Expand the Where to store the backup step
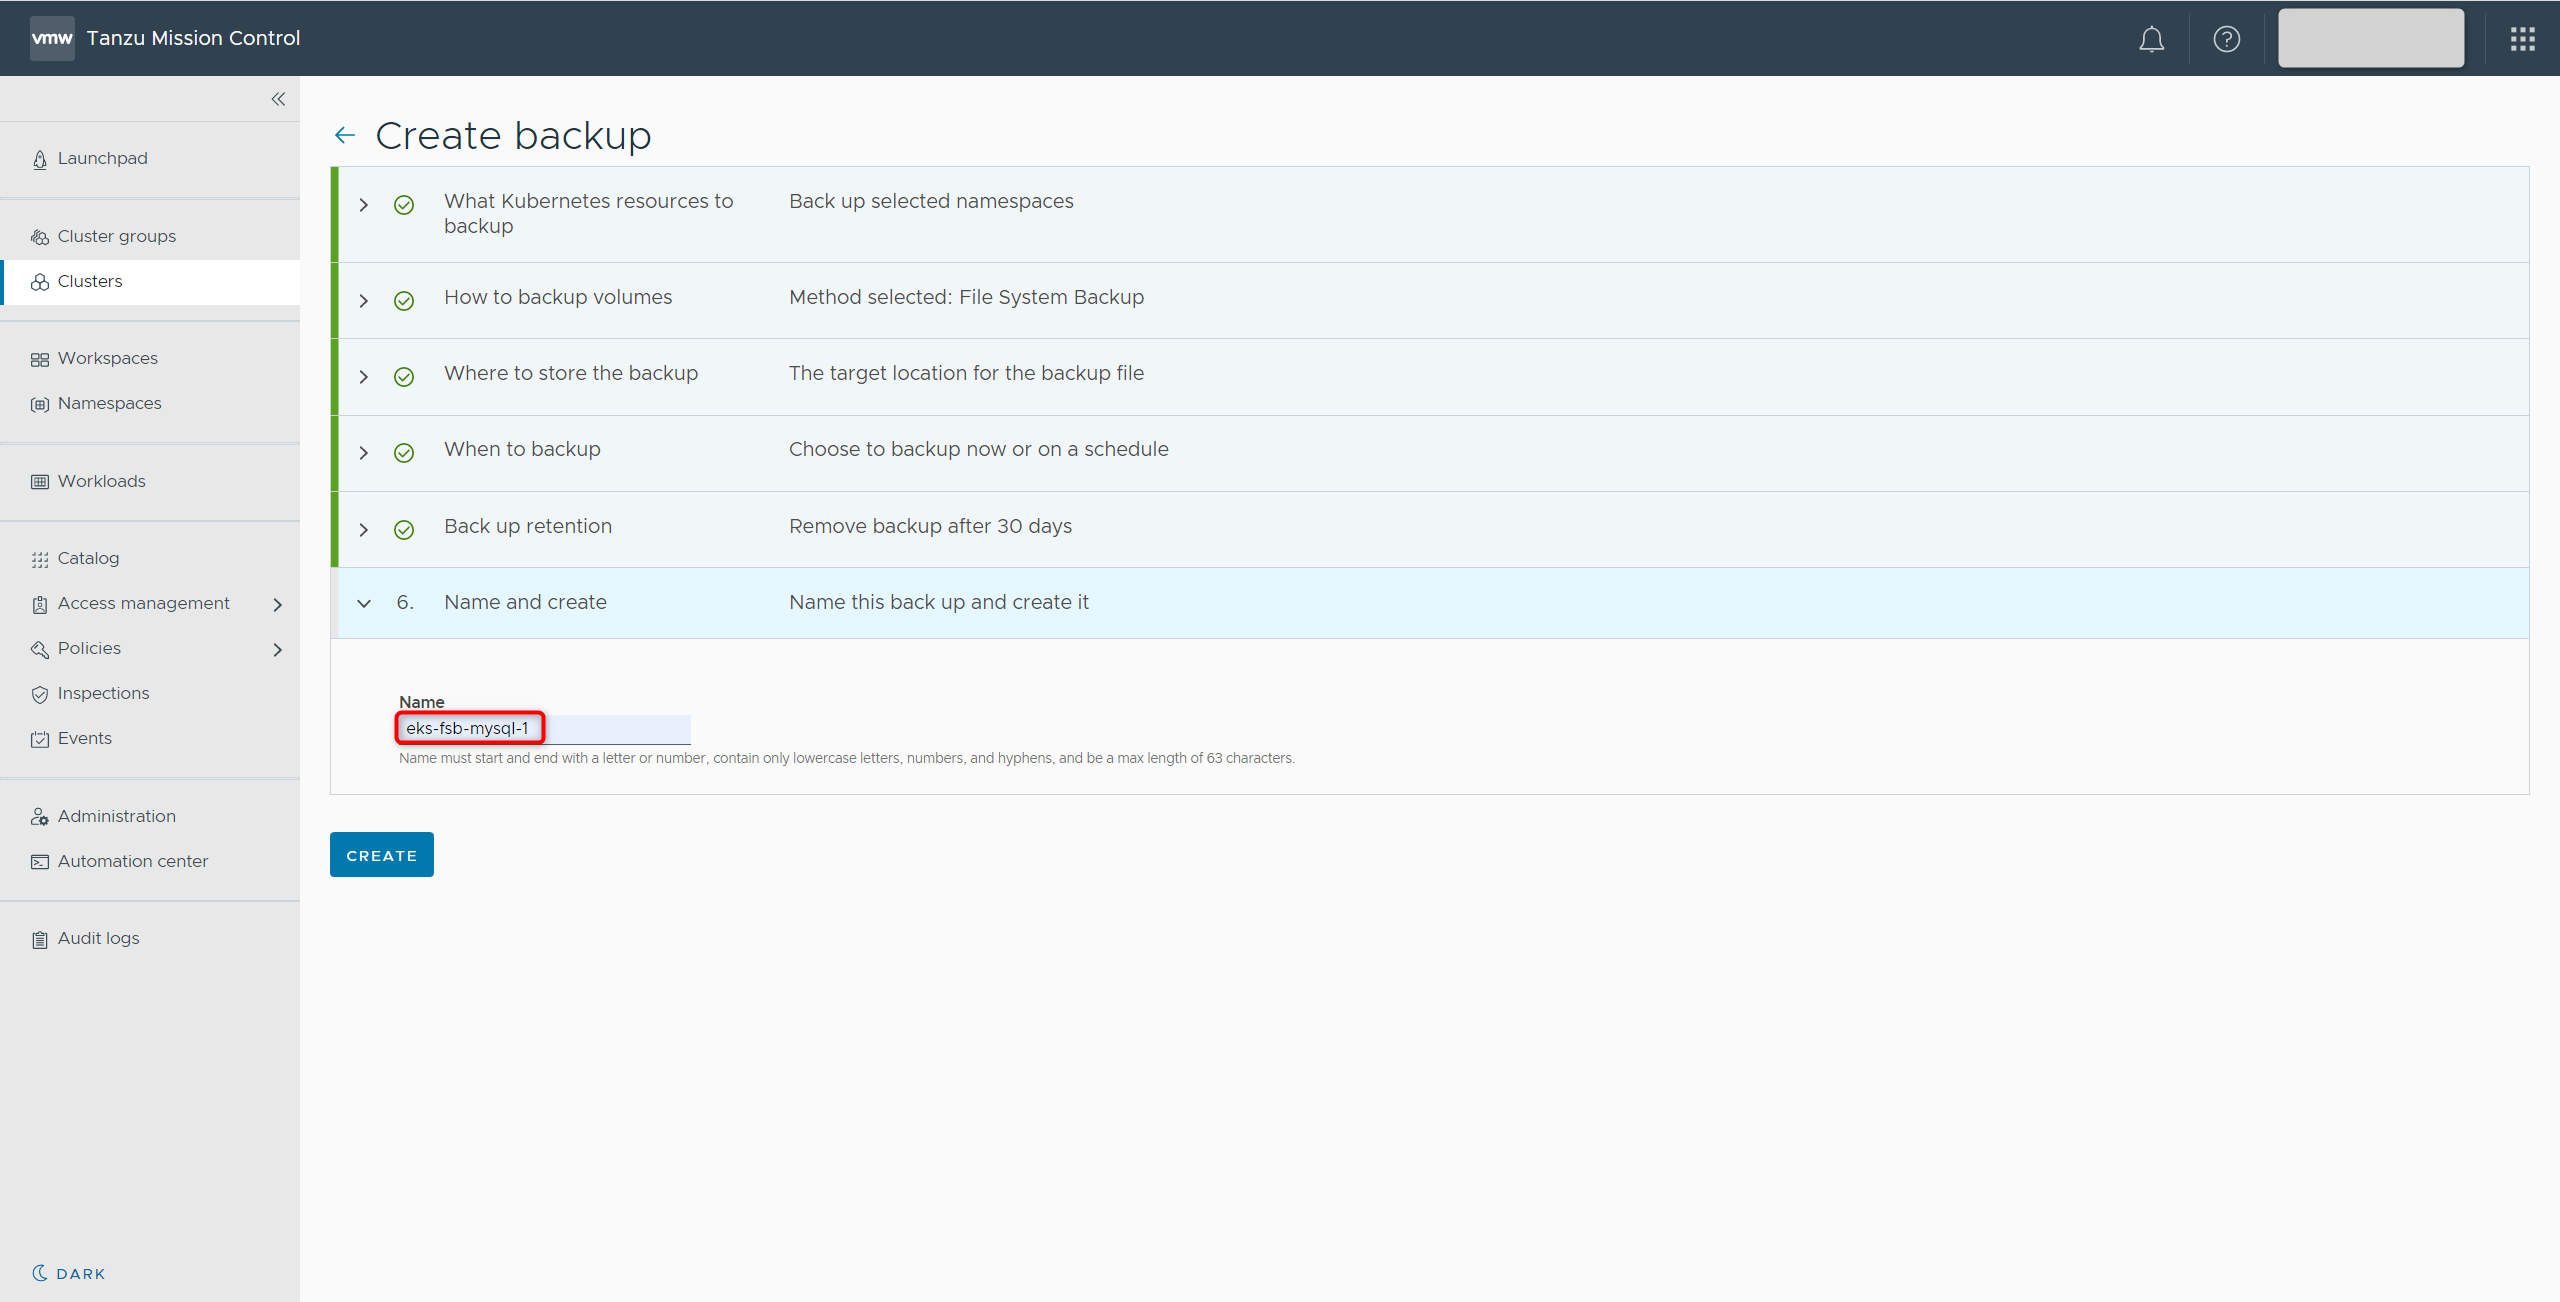 pyautogui.click(x=364, y=377)
